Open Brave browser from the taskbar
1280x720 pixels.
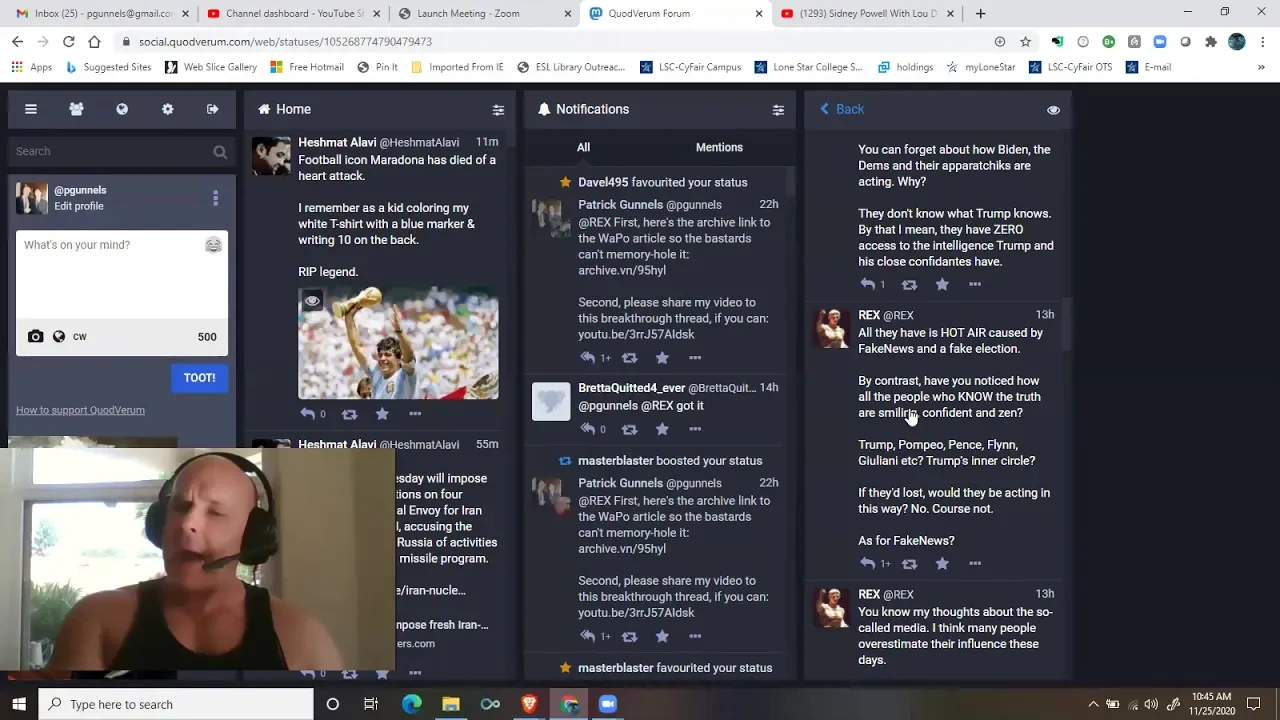pyautogui.click(x=530, y=704)
